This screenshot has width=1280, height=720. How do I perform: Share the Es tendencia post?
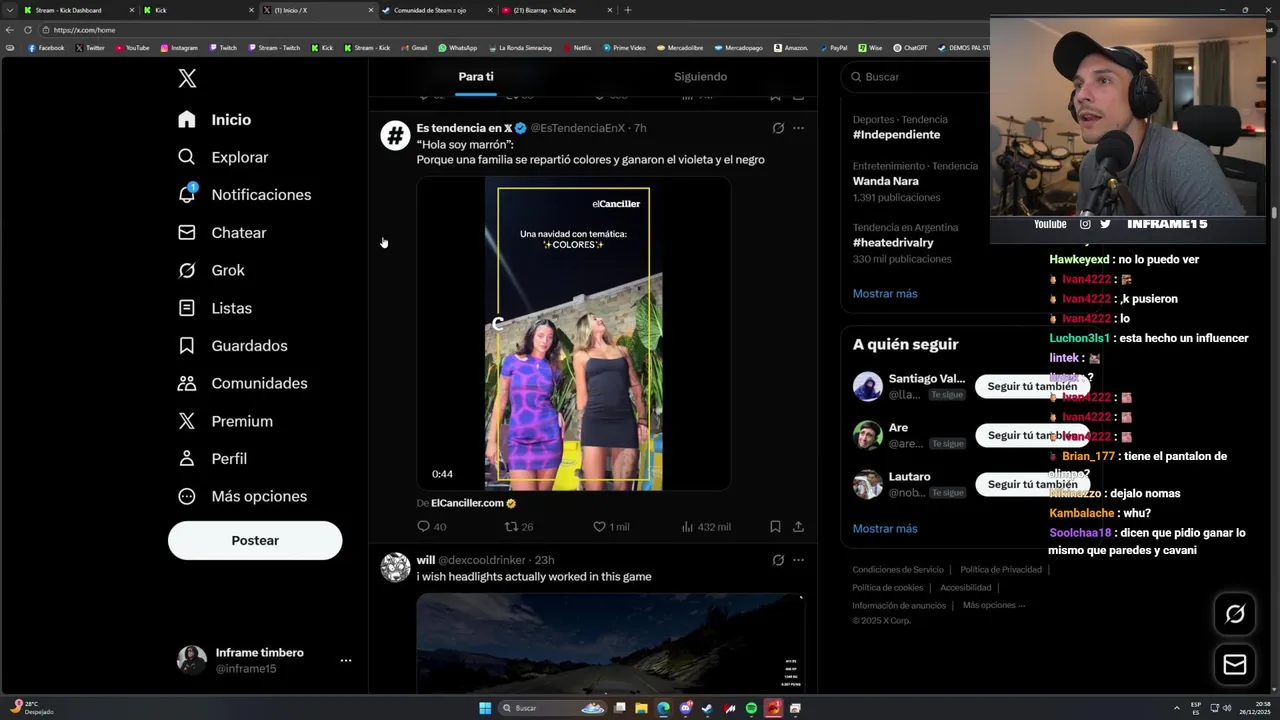pyautogui.click(x=798, y=526)
